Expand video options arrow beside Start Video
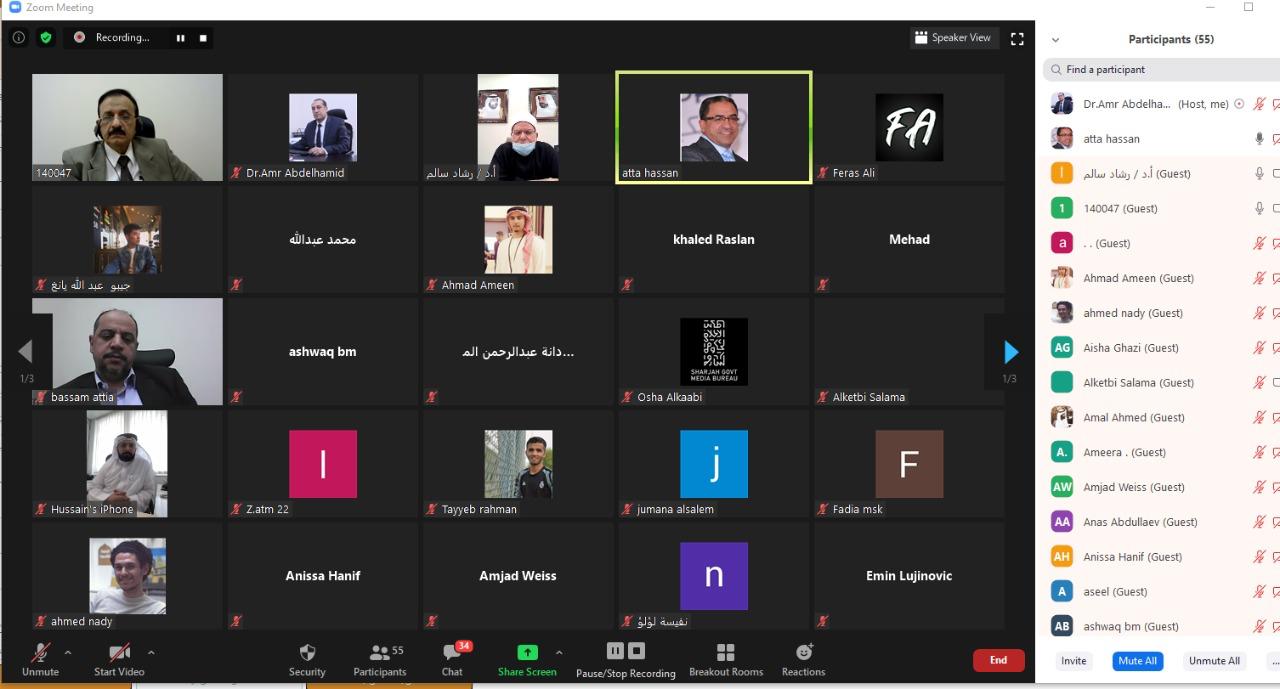Image resolution: width=1280 pixels, height=689 pixels. pos(151,652)
